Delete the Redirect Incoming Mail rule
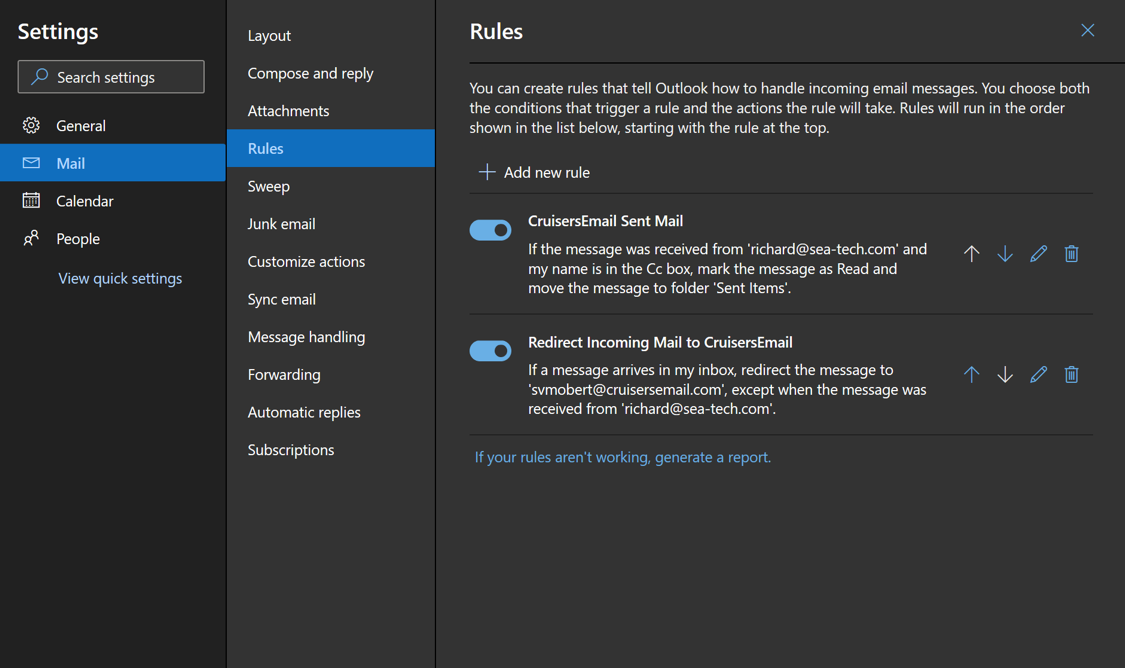Viewport: 1125px width, 668px height. (x=1071, y=375)
